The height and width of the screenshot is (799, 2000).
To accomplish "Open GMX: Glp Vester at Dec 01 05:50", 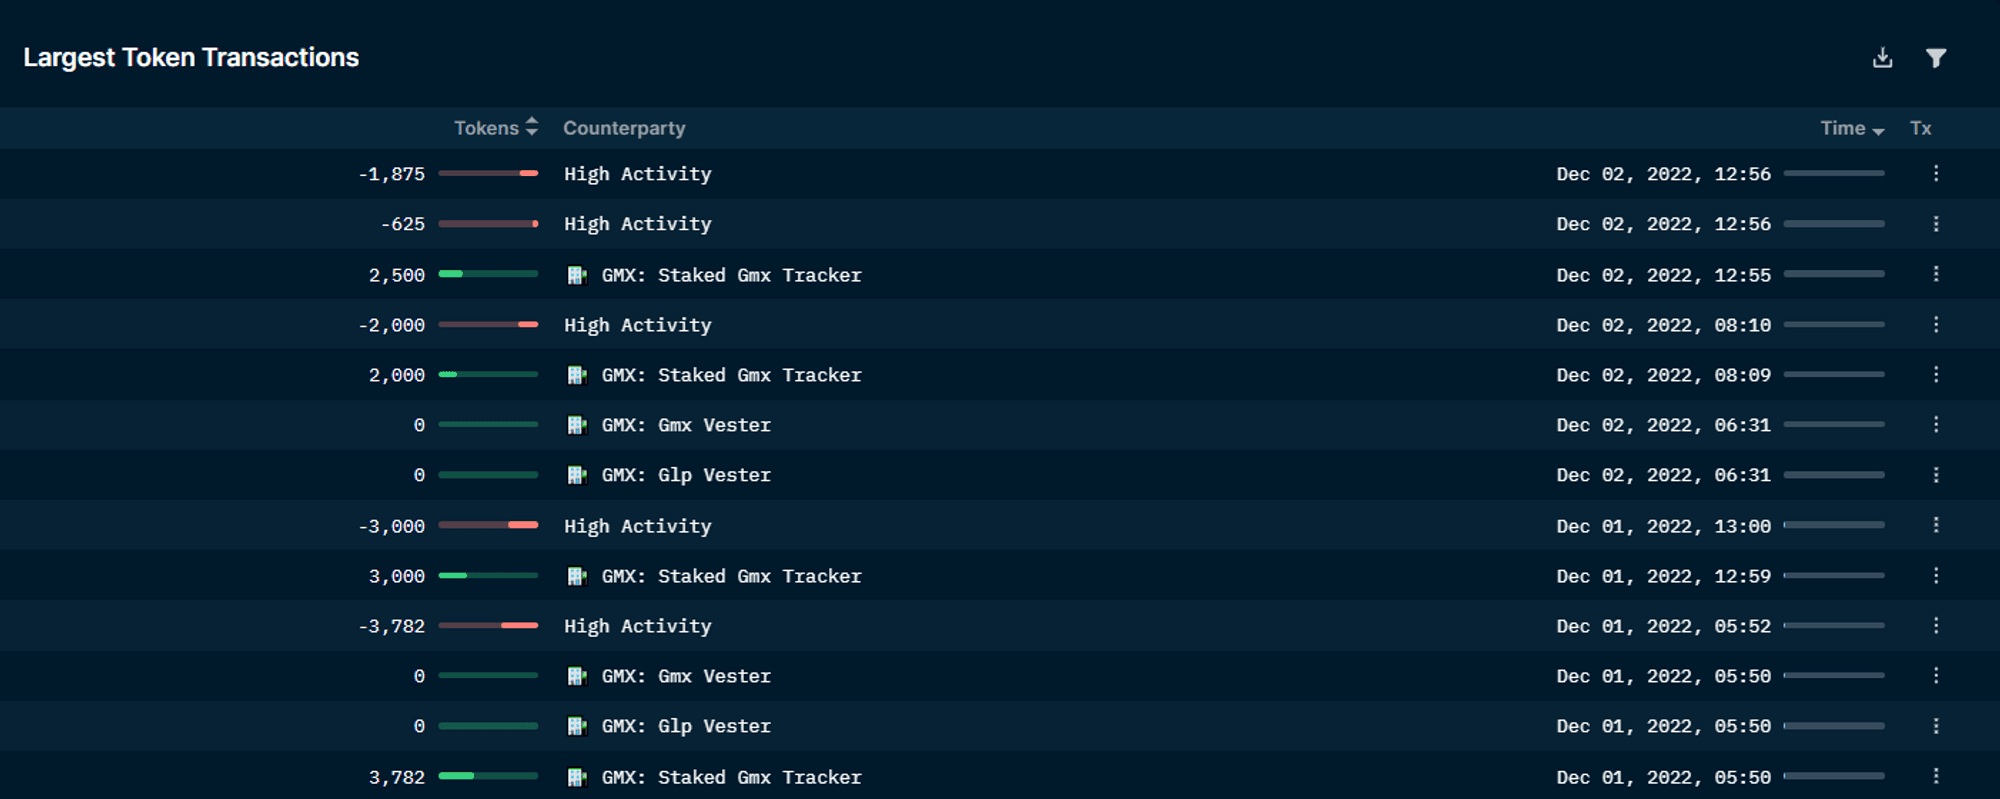I will coord(686,726).
